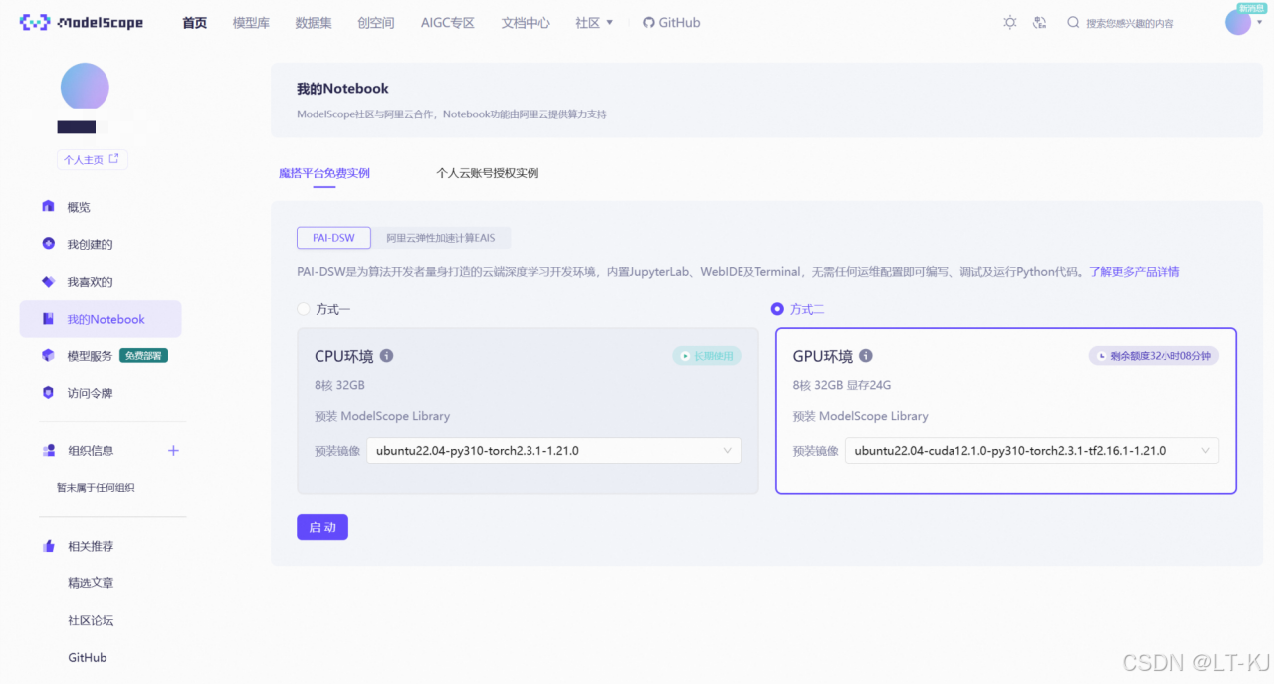The height and width of the screenshot is (684, 1274).
Task: Click 我的Notebook page heading
Action: (343, 88)
